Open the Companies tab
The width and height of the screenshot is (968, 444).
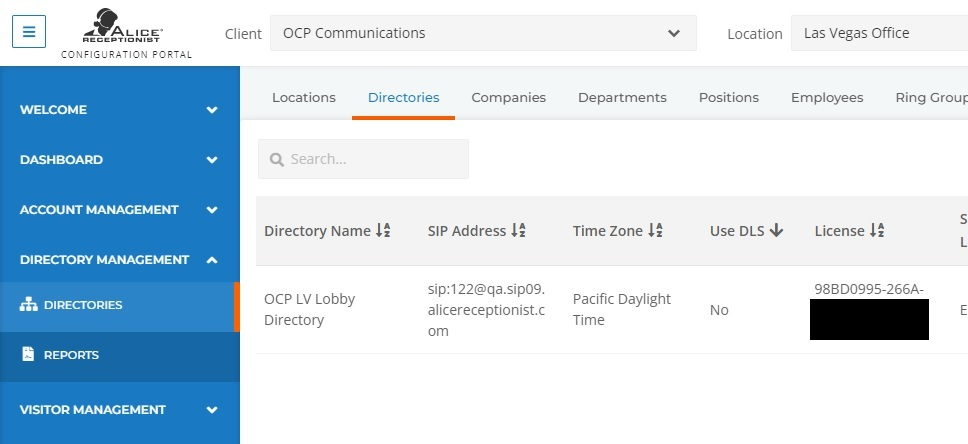tap(509, 98)
